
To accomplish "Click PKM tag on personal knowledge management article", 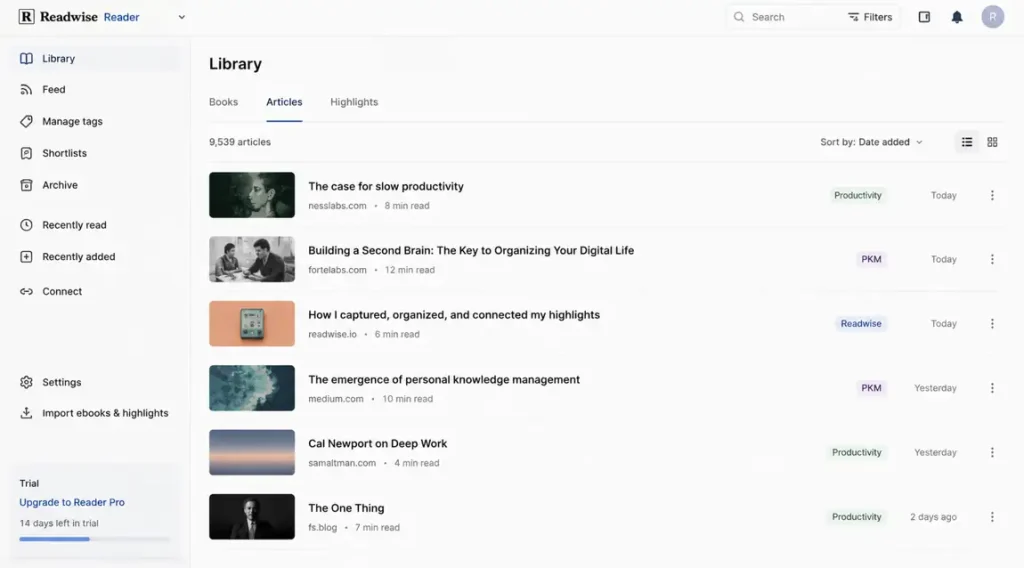I will pyautogui.click(x=871, y=388).
